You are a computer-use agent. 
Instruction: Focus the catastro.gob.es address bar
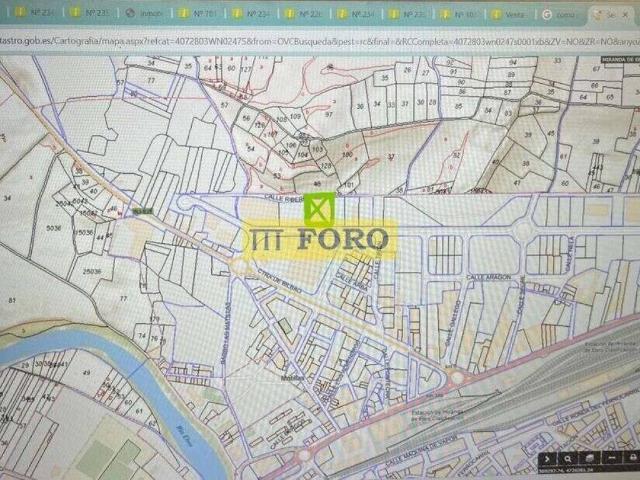pos(320,41)
